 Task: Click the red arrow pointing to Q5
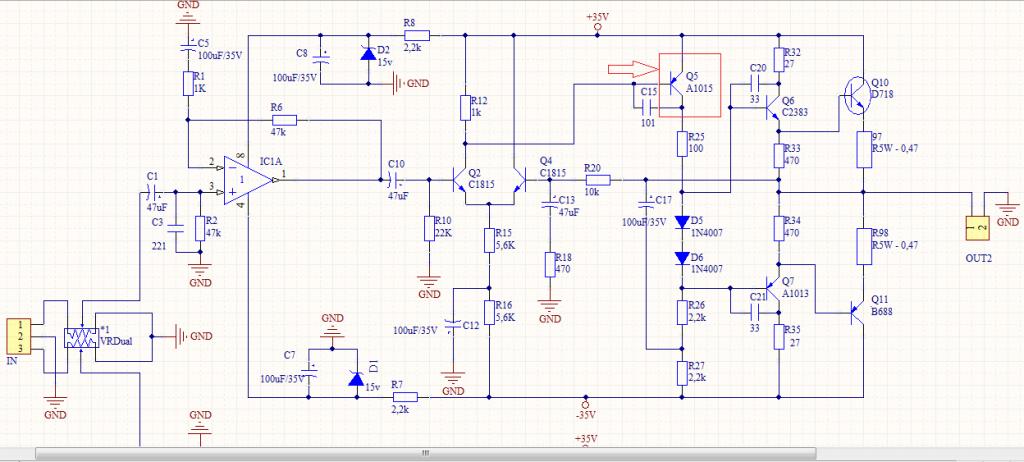coord(633,68)
